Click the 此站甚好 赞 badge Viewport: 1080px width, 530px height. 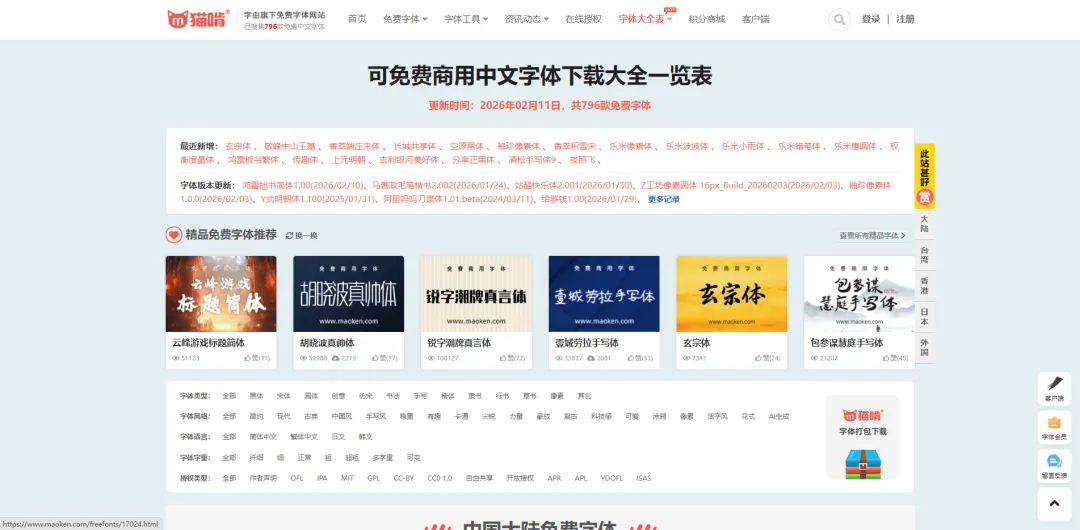coord(924,176)
